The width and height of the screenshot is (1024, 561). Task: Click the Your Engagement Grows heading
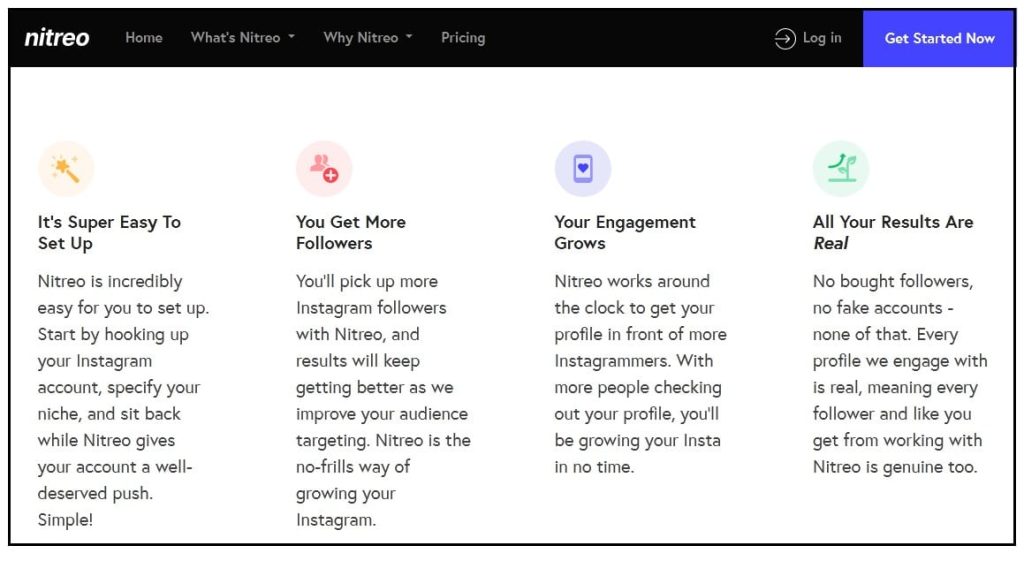(625, 232)
